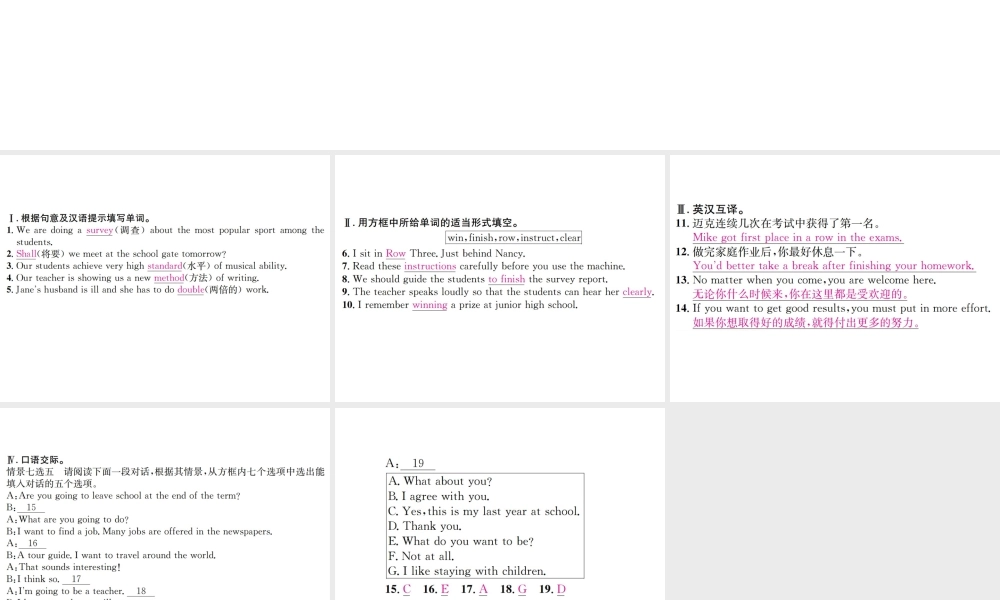The image size is (1000, 600).
Task: Click the heading 'Ⅳ.口语交际'
Action: [35, 460]
